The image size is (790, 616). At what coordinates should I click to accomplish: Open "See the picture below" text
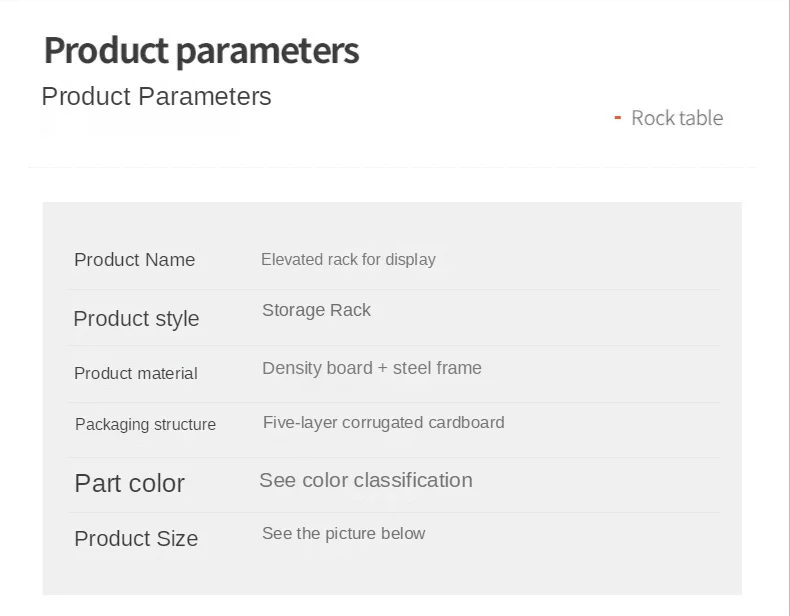pos(343,533)
